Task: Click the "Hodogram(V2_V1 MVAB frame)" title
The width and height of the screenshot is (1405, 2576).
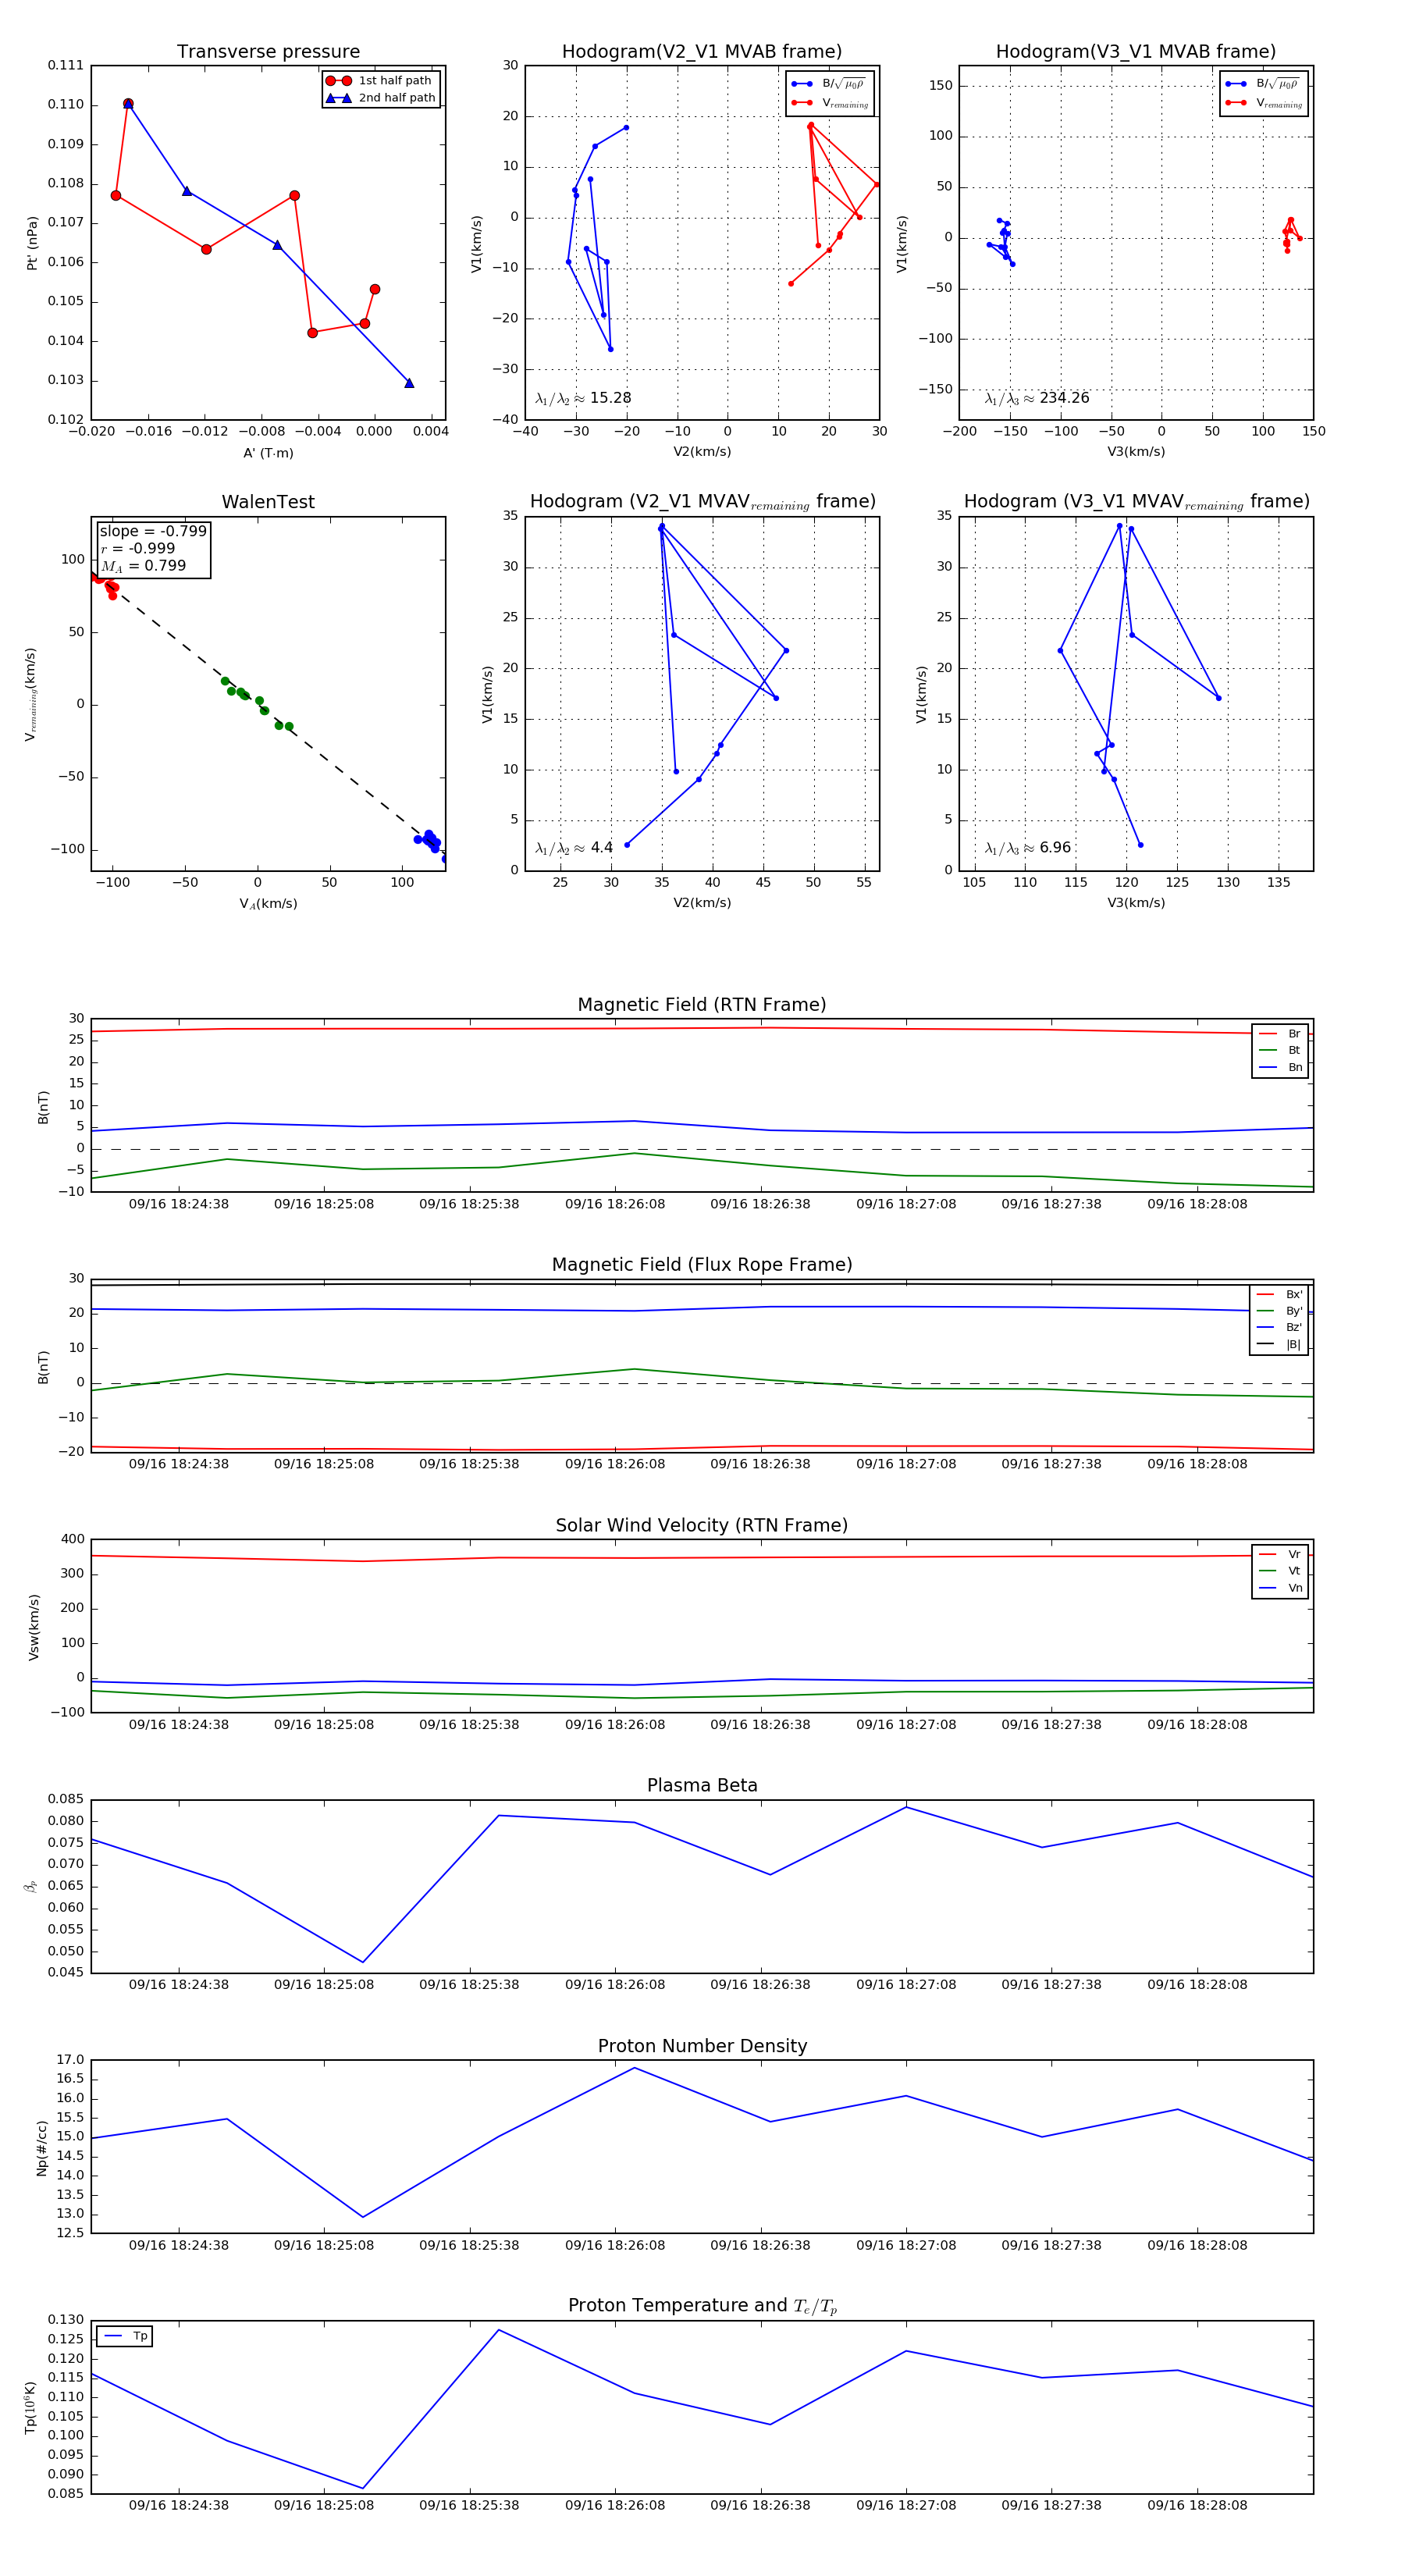Action: coord(702,52)
